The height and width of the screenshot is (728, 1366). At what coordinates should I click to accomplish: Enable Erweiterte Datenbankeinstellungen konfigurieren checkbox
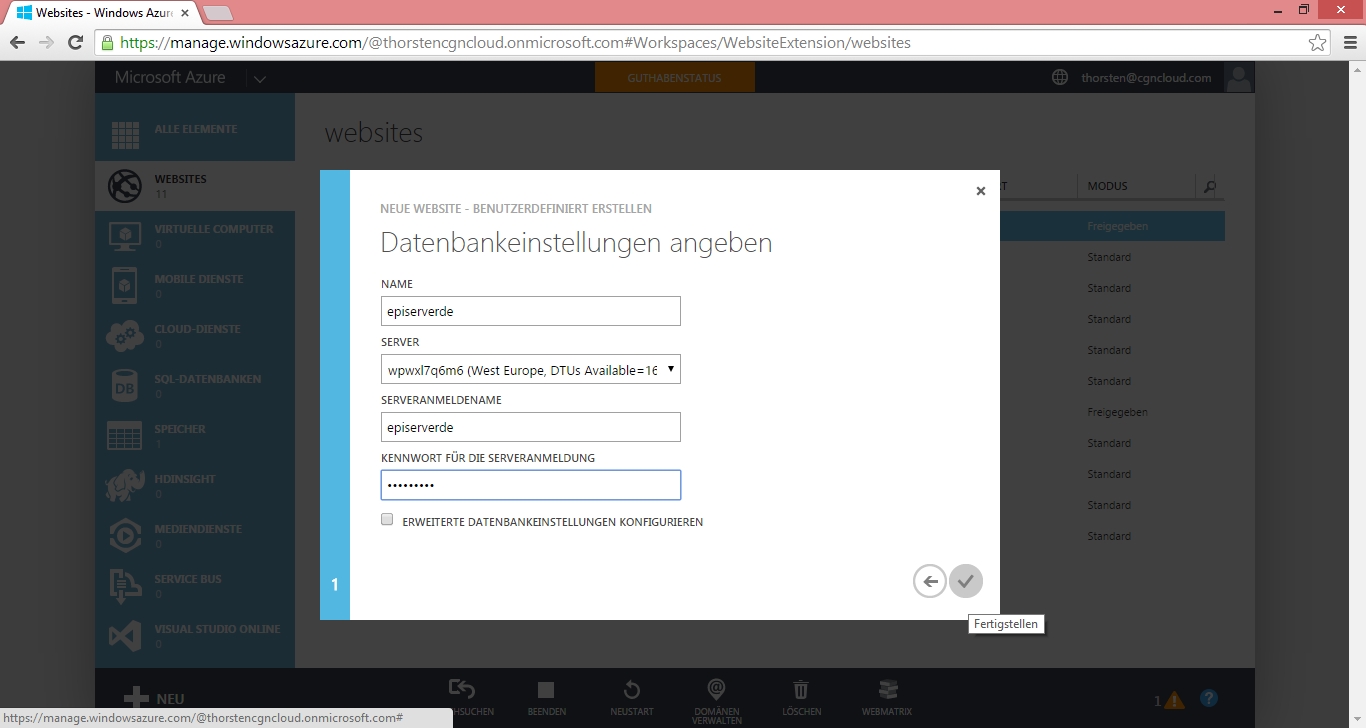click(x=387, y=520)
